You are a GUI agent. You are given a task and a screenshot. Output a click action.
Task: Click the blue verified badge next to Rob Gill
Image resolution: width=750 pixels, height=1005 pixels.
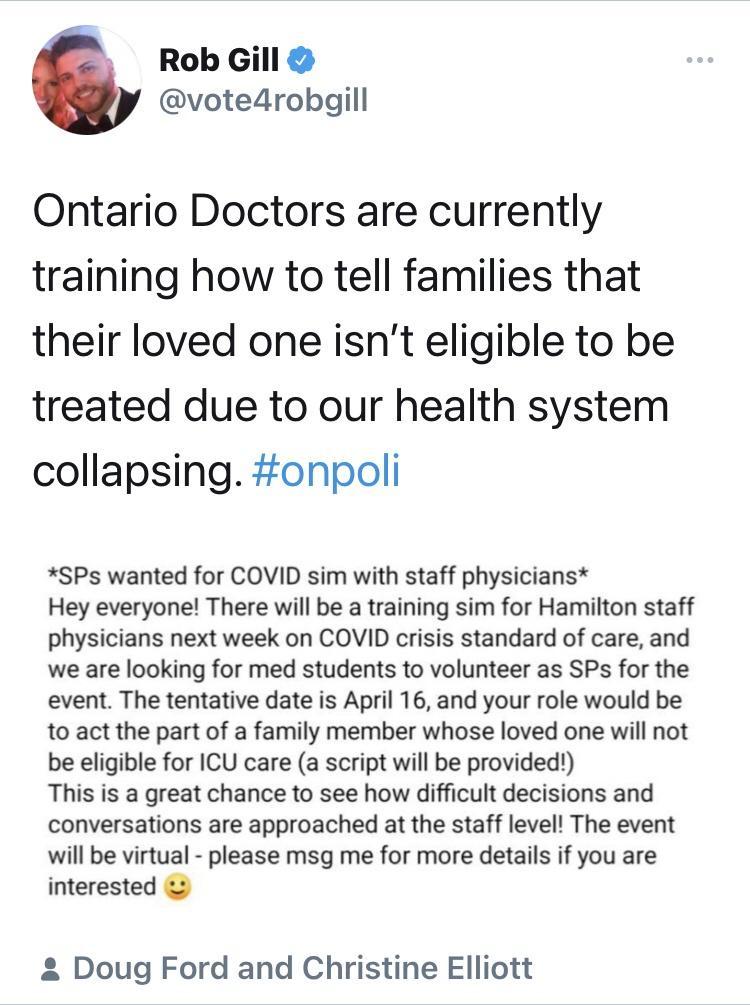click(x=302, y=62)
